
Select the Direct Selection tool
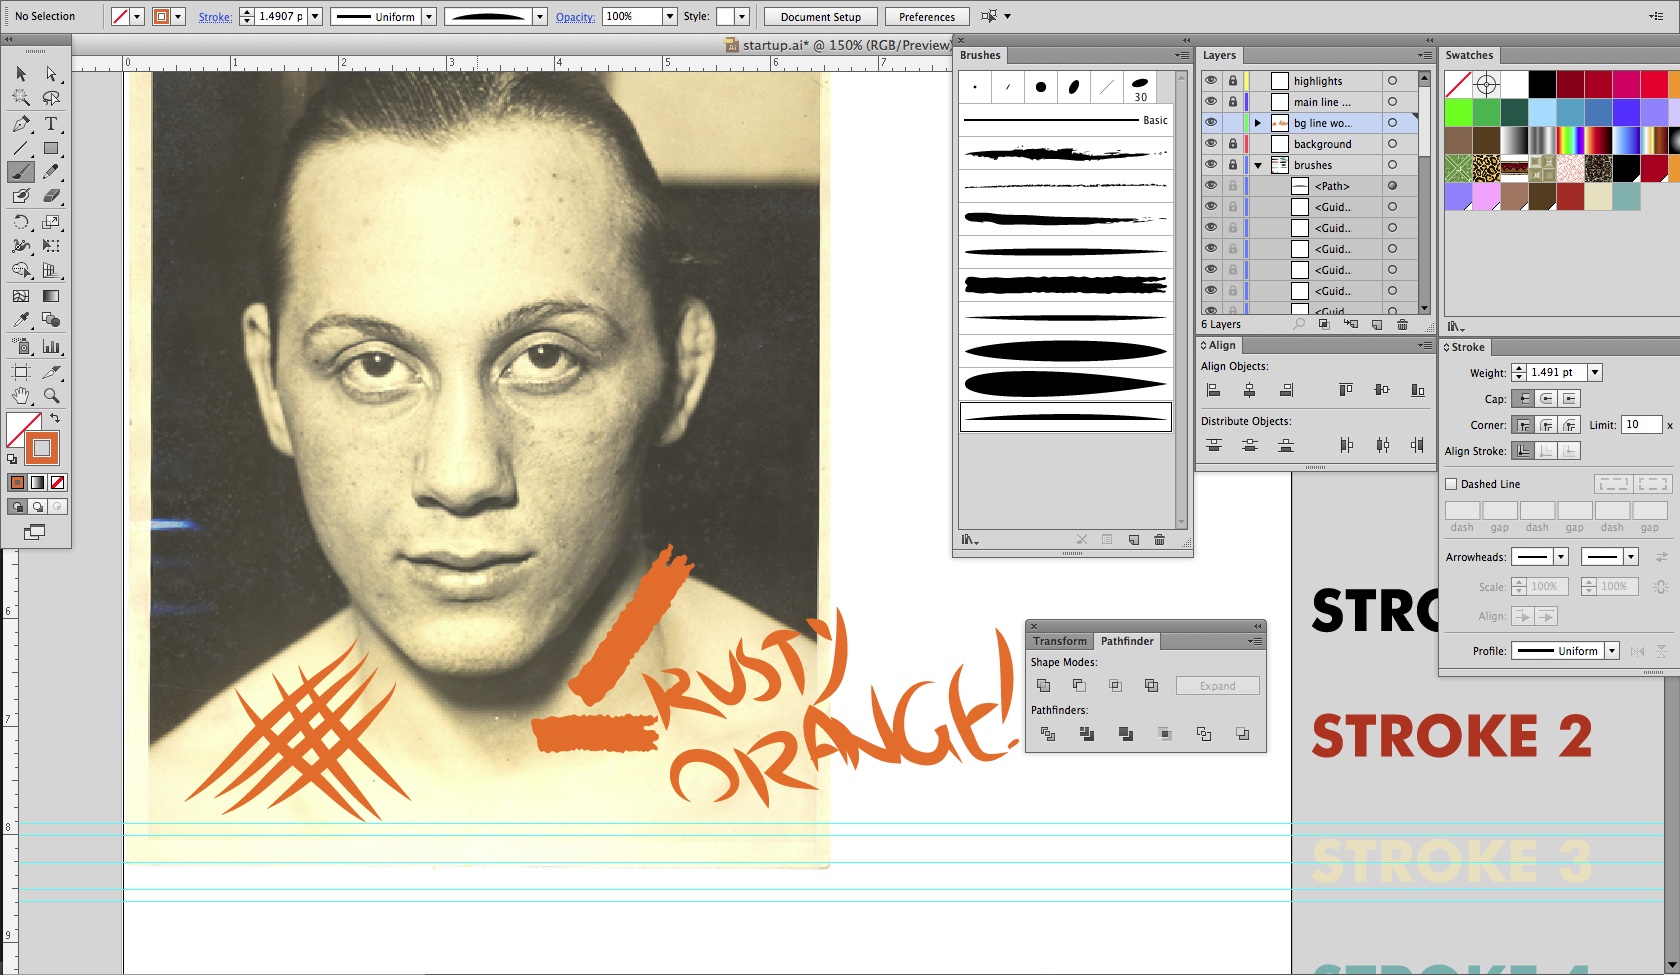click(x=51, y=74)
